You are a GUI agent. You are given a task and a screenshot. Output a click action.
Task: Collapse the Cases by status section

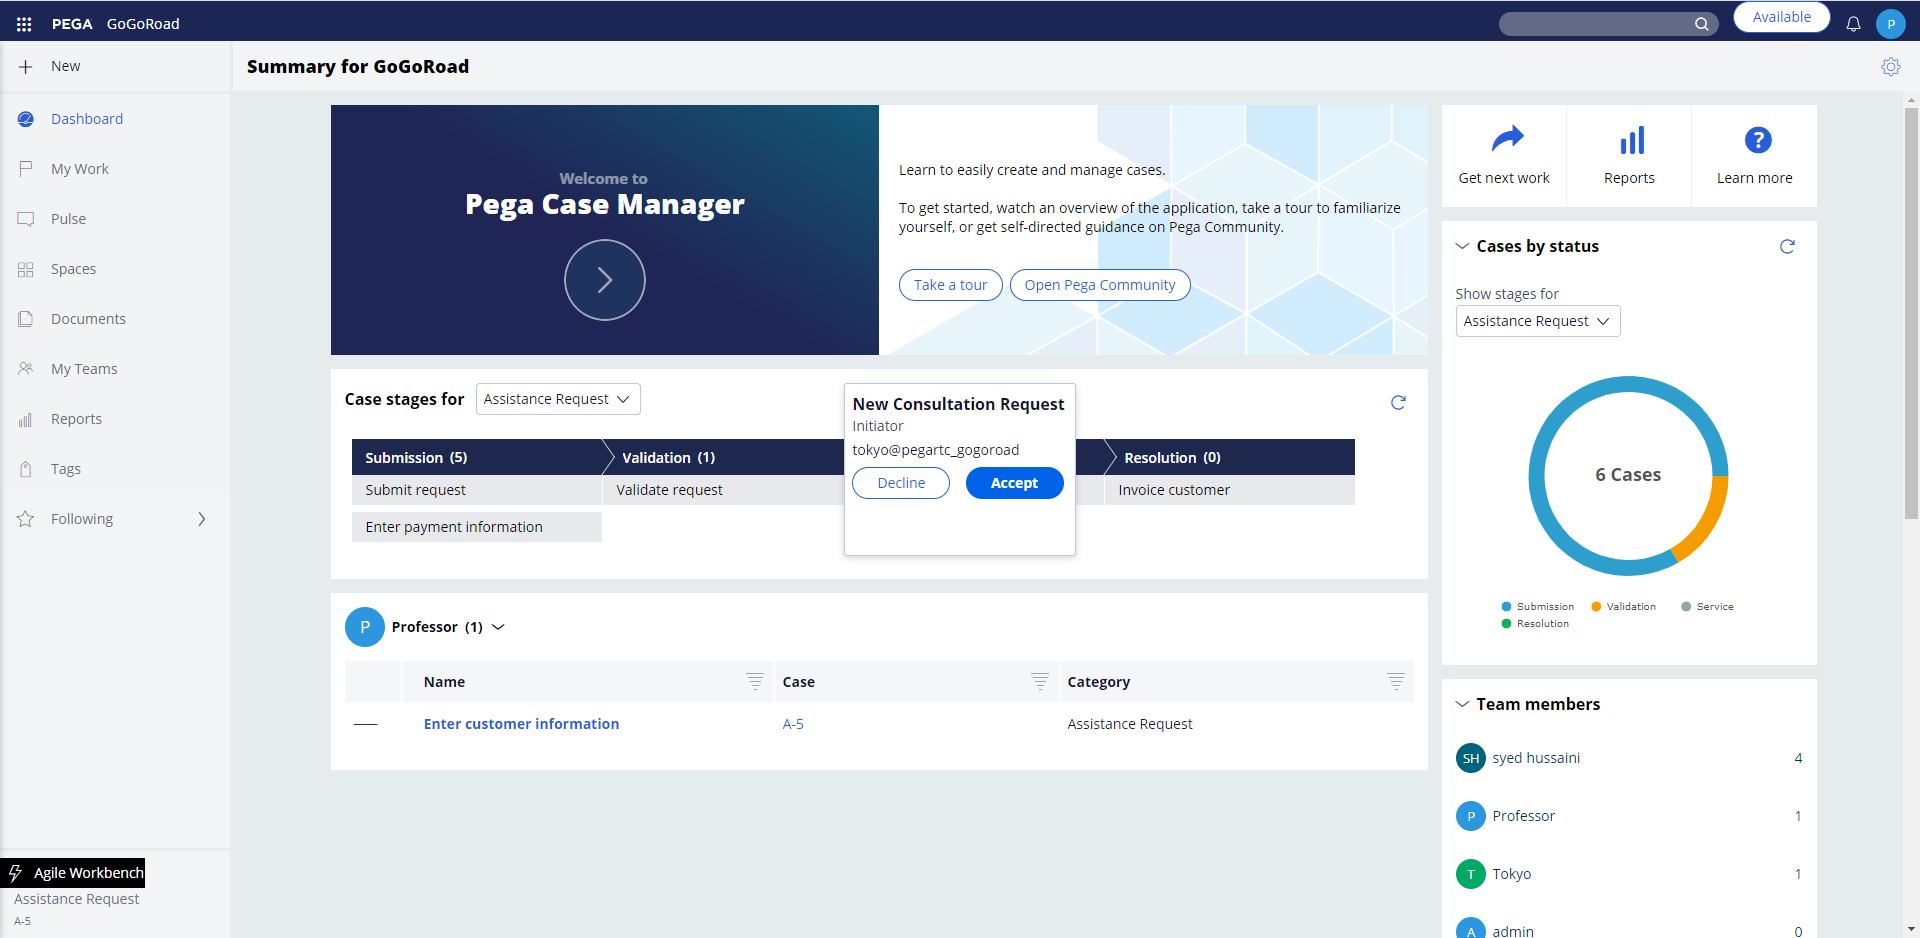[1462, 246]
